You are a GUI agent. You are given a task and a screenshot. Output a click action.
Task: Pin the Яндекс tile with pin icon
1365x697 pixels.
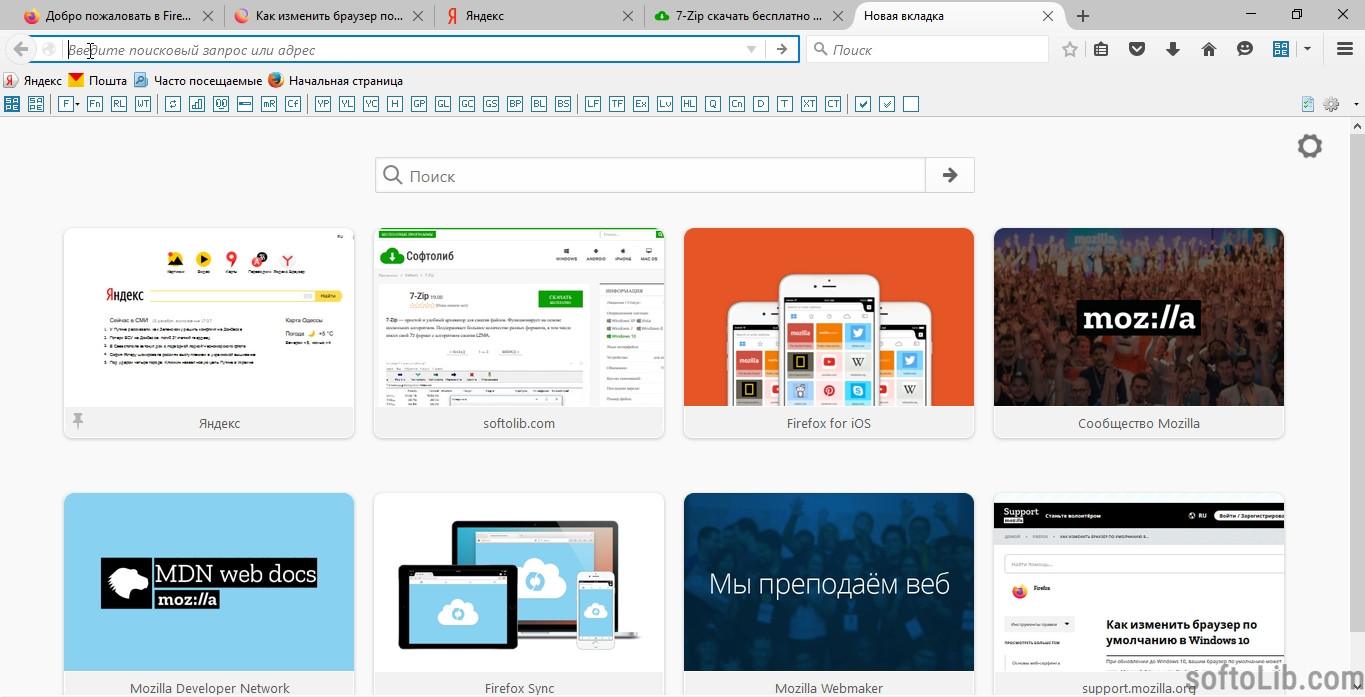[78, 421]
